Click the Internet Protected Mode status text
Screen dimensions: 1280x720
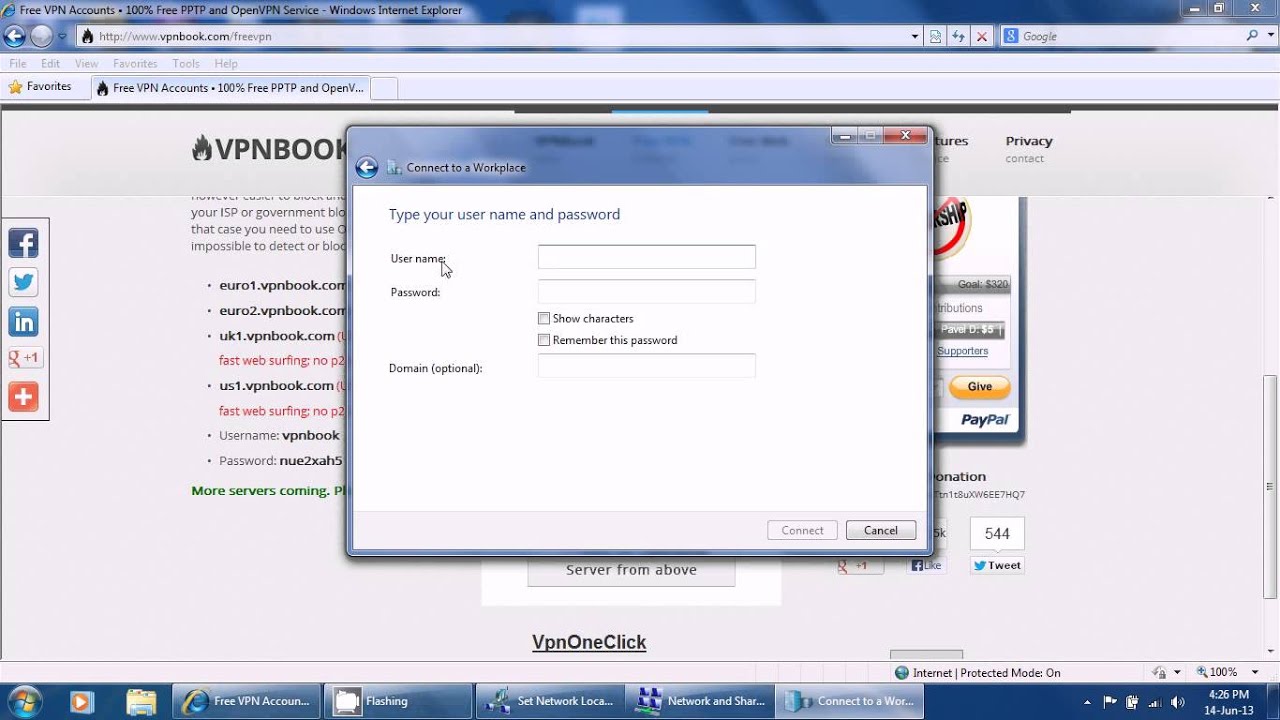(987, 673)
